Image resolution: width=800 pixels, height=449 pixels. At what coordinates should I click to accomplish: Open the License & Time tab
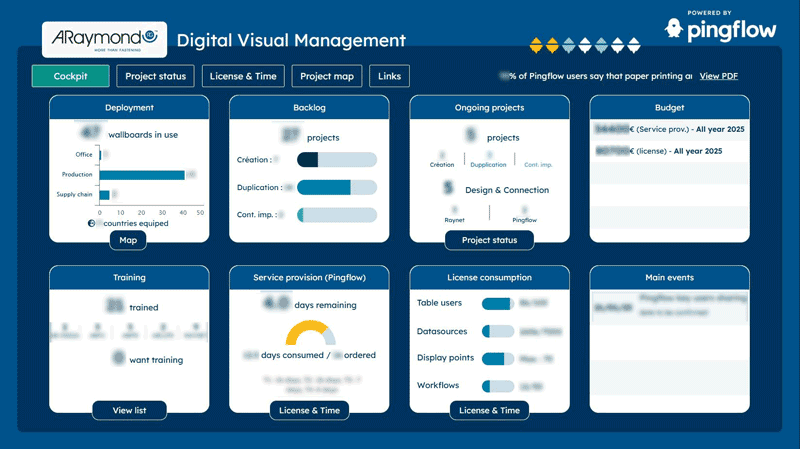[x=243, y=76]
